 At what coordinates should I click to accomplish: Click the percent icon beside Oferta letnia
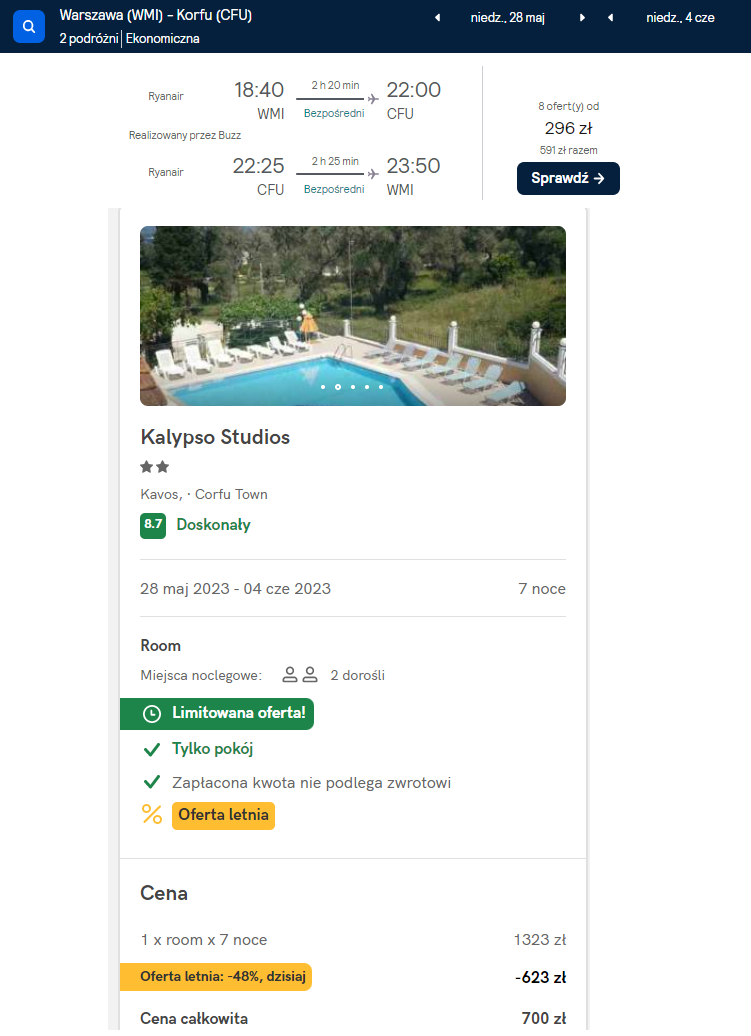(x=152, y=815)
